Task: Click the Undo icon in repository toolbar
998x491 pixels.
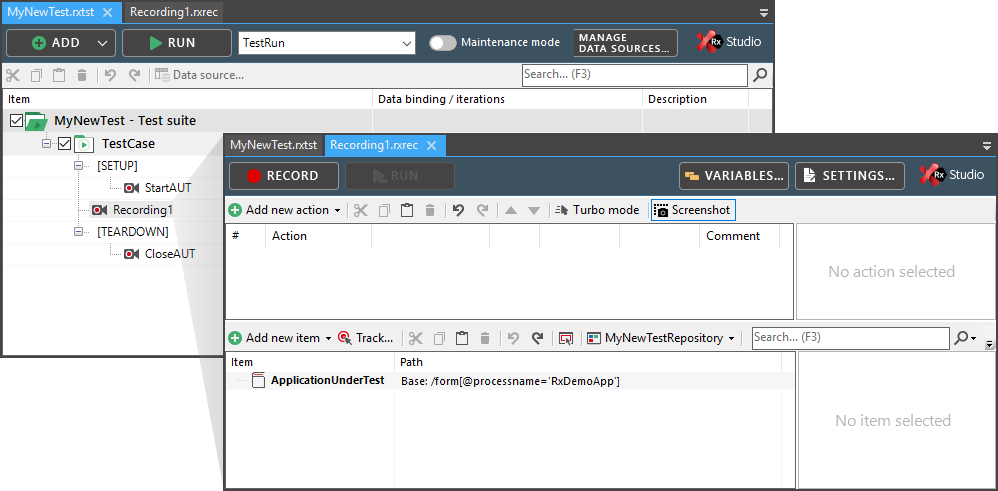Action: 513,338
